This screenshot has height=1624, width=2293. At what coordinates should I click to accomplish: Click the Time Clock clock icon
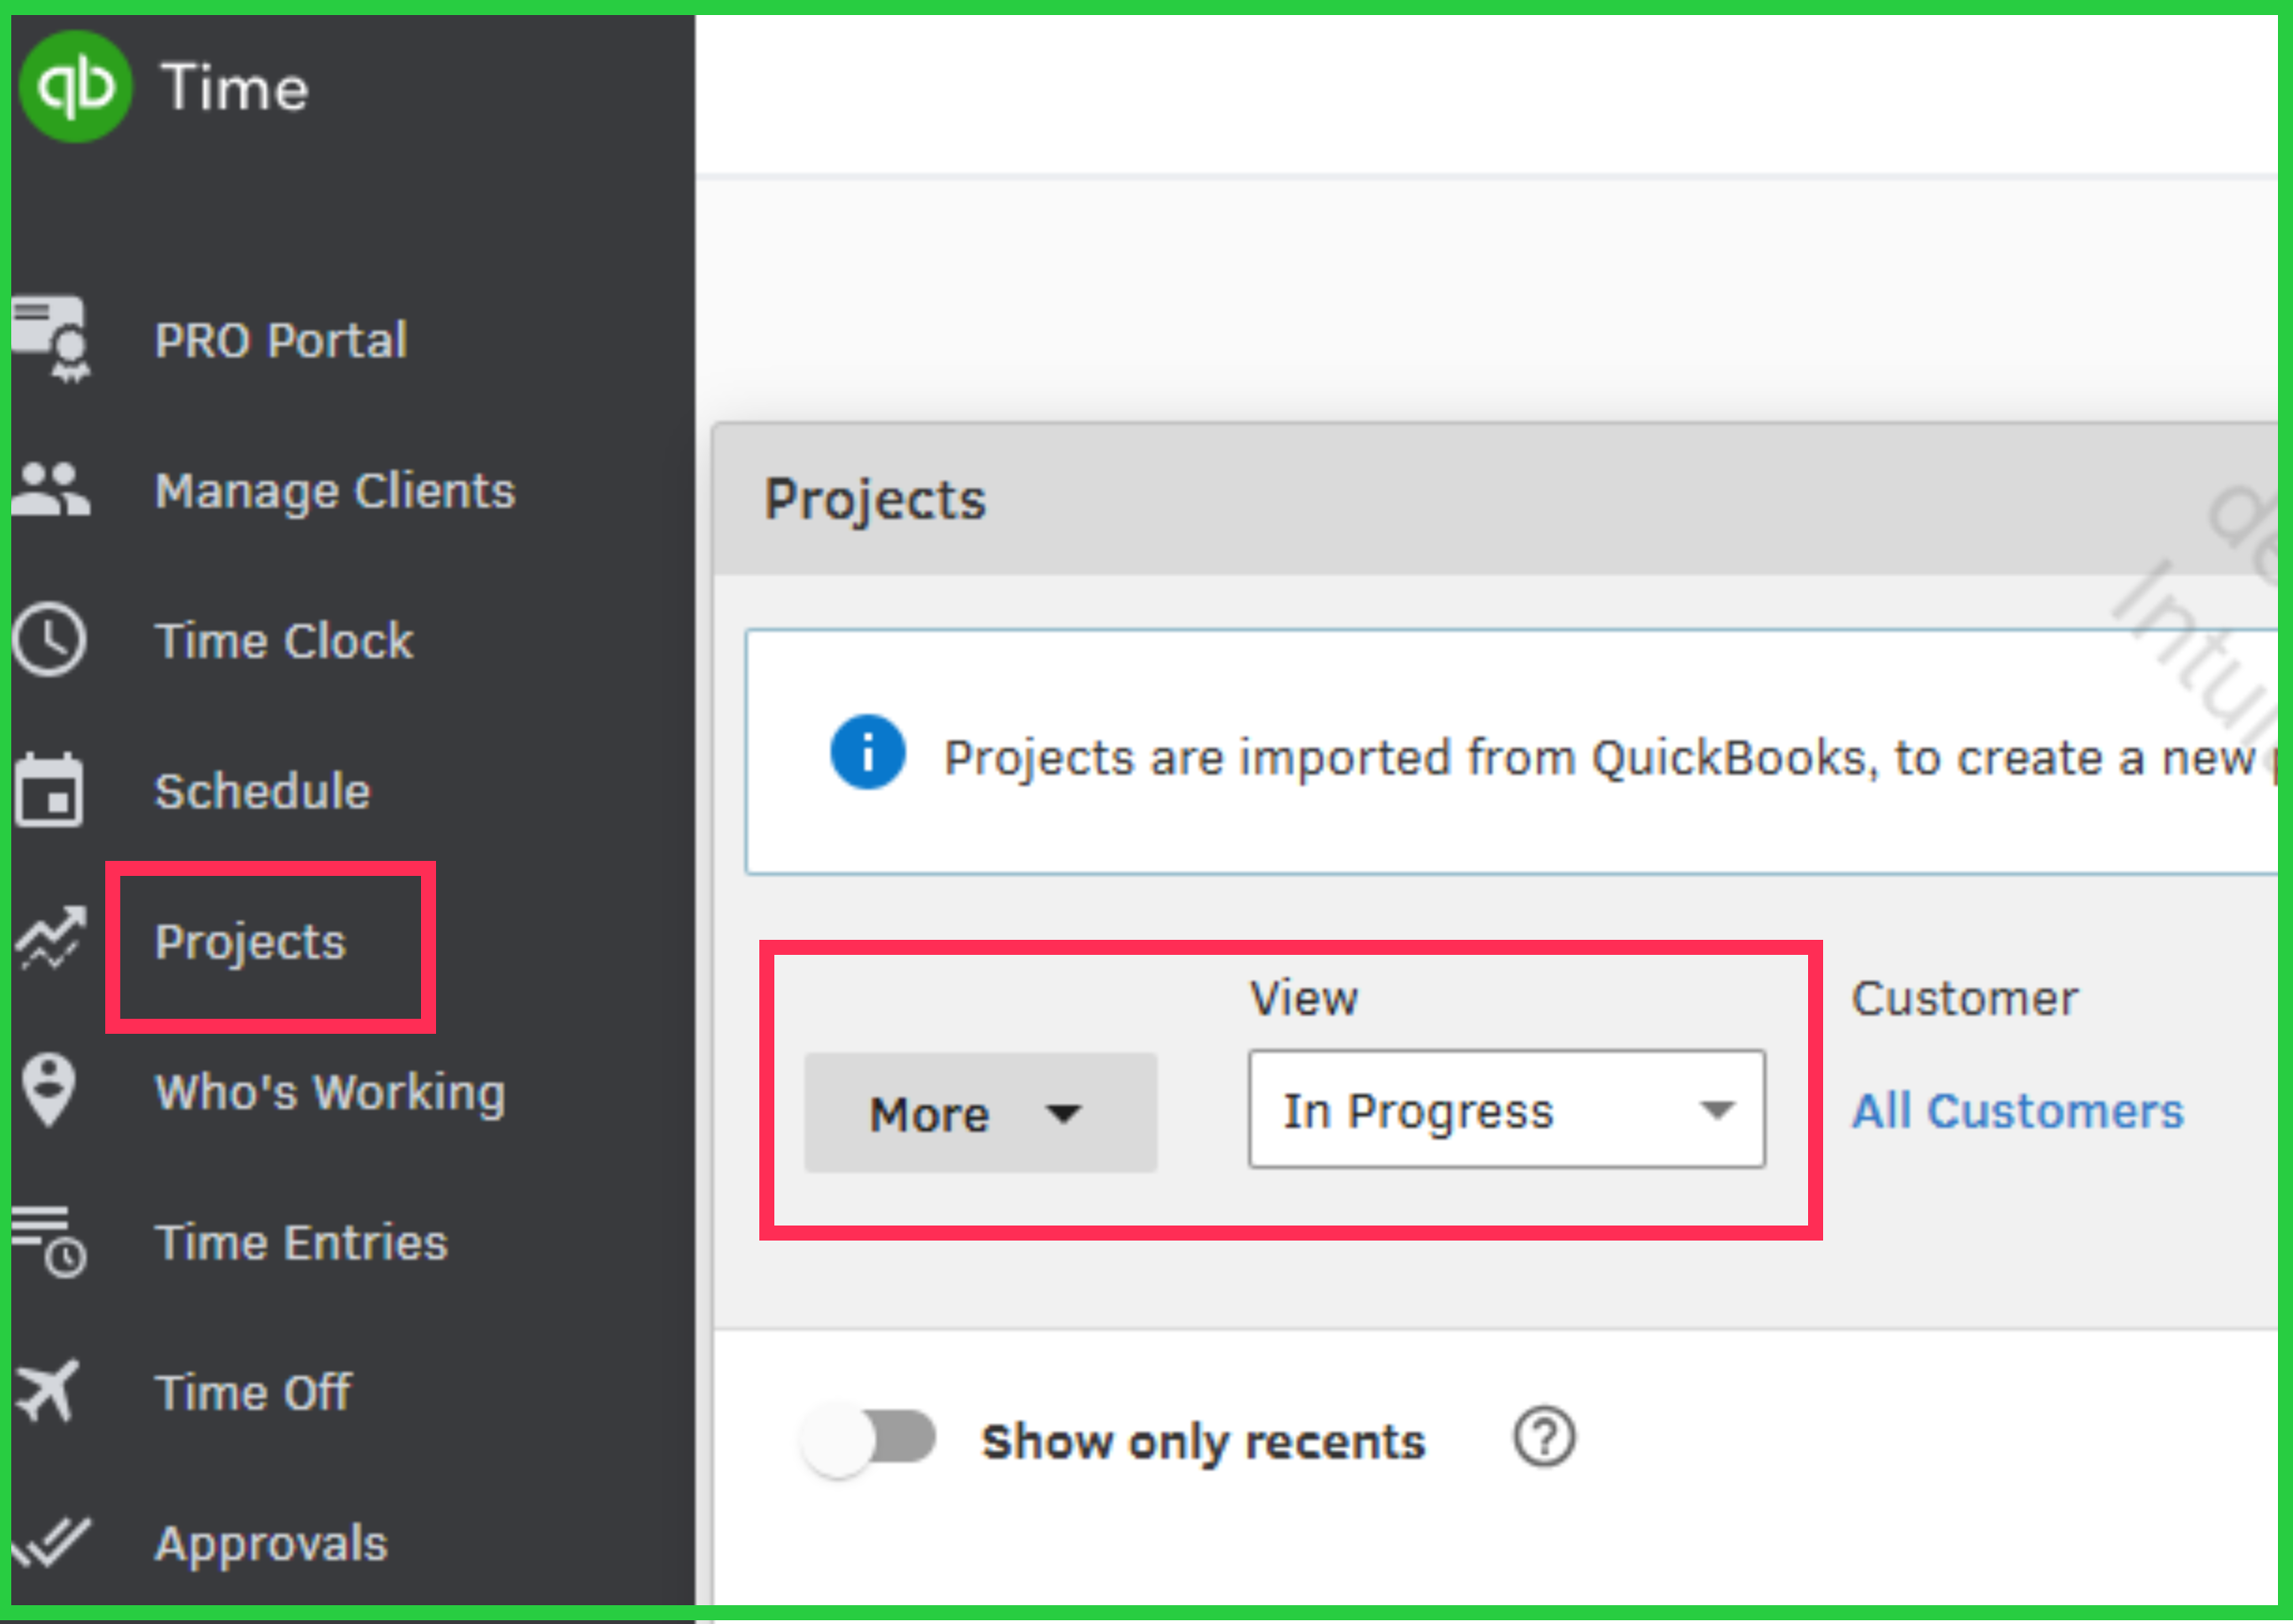click(x=50, y=640)
